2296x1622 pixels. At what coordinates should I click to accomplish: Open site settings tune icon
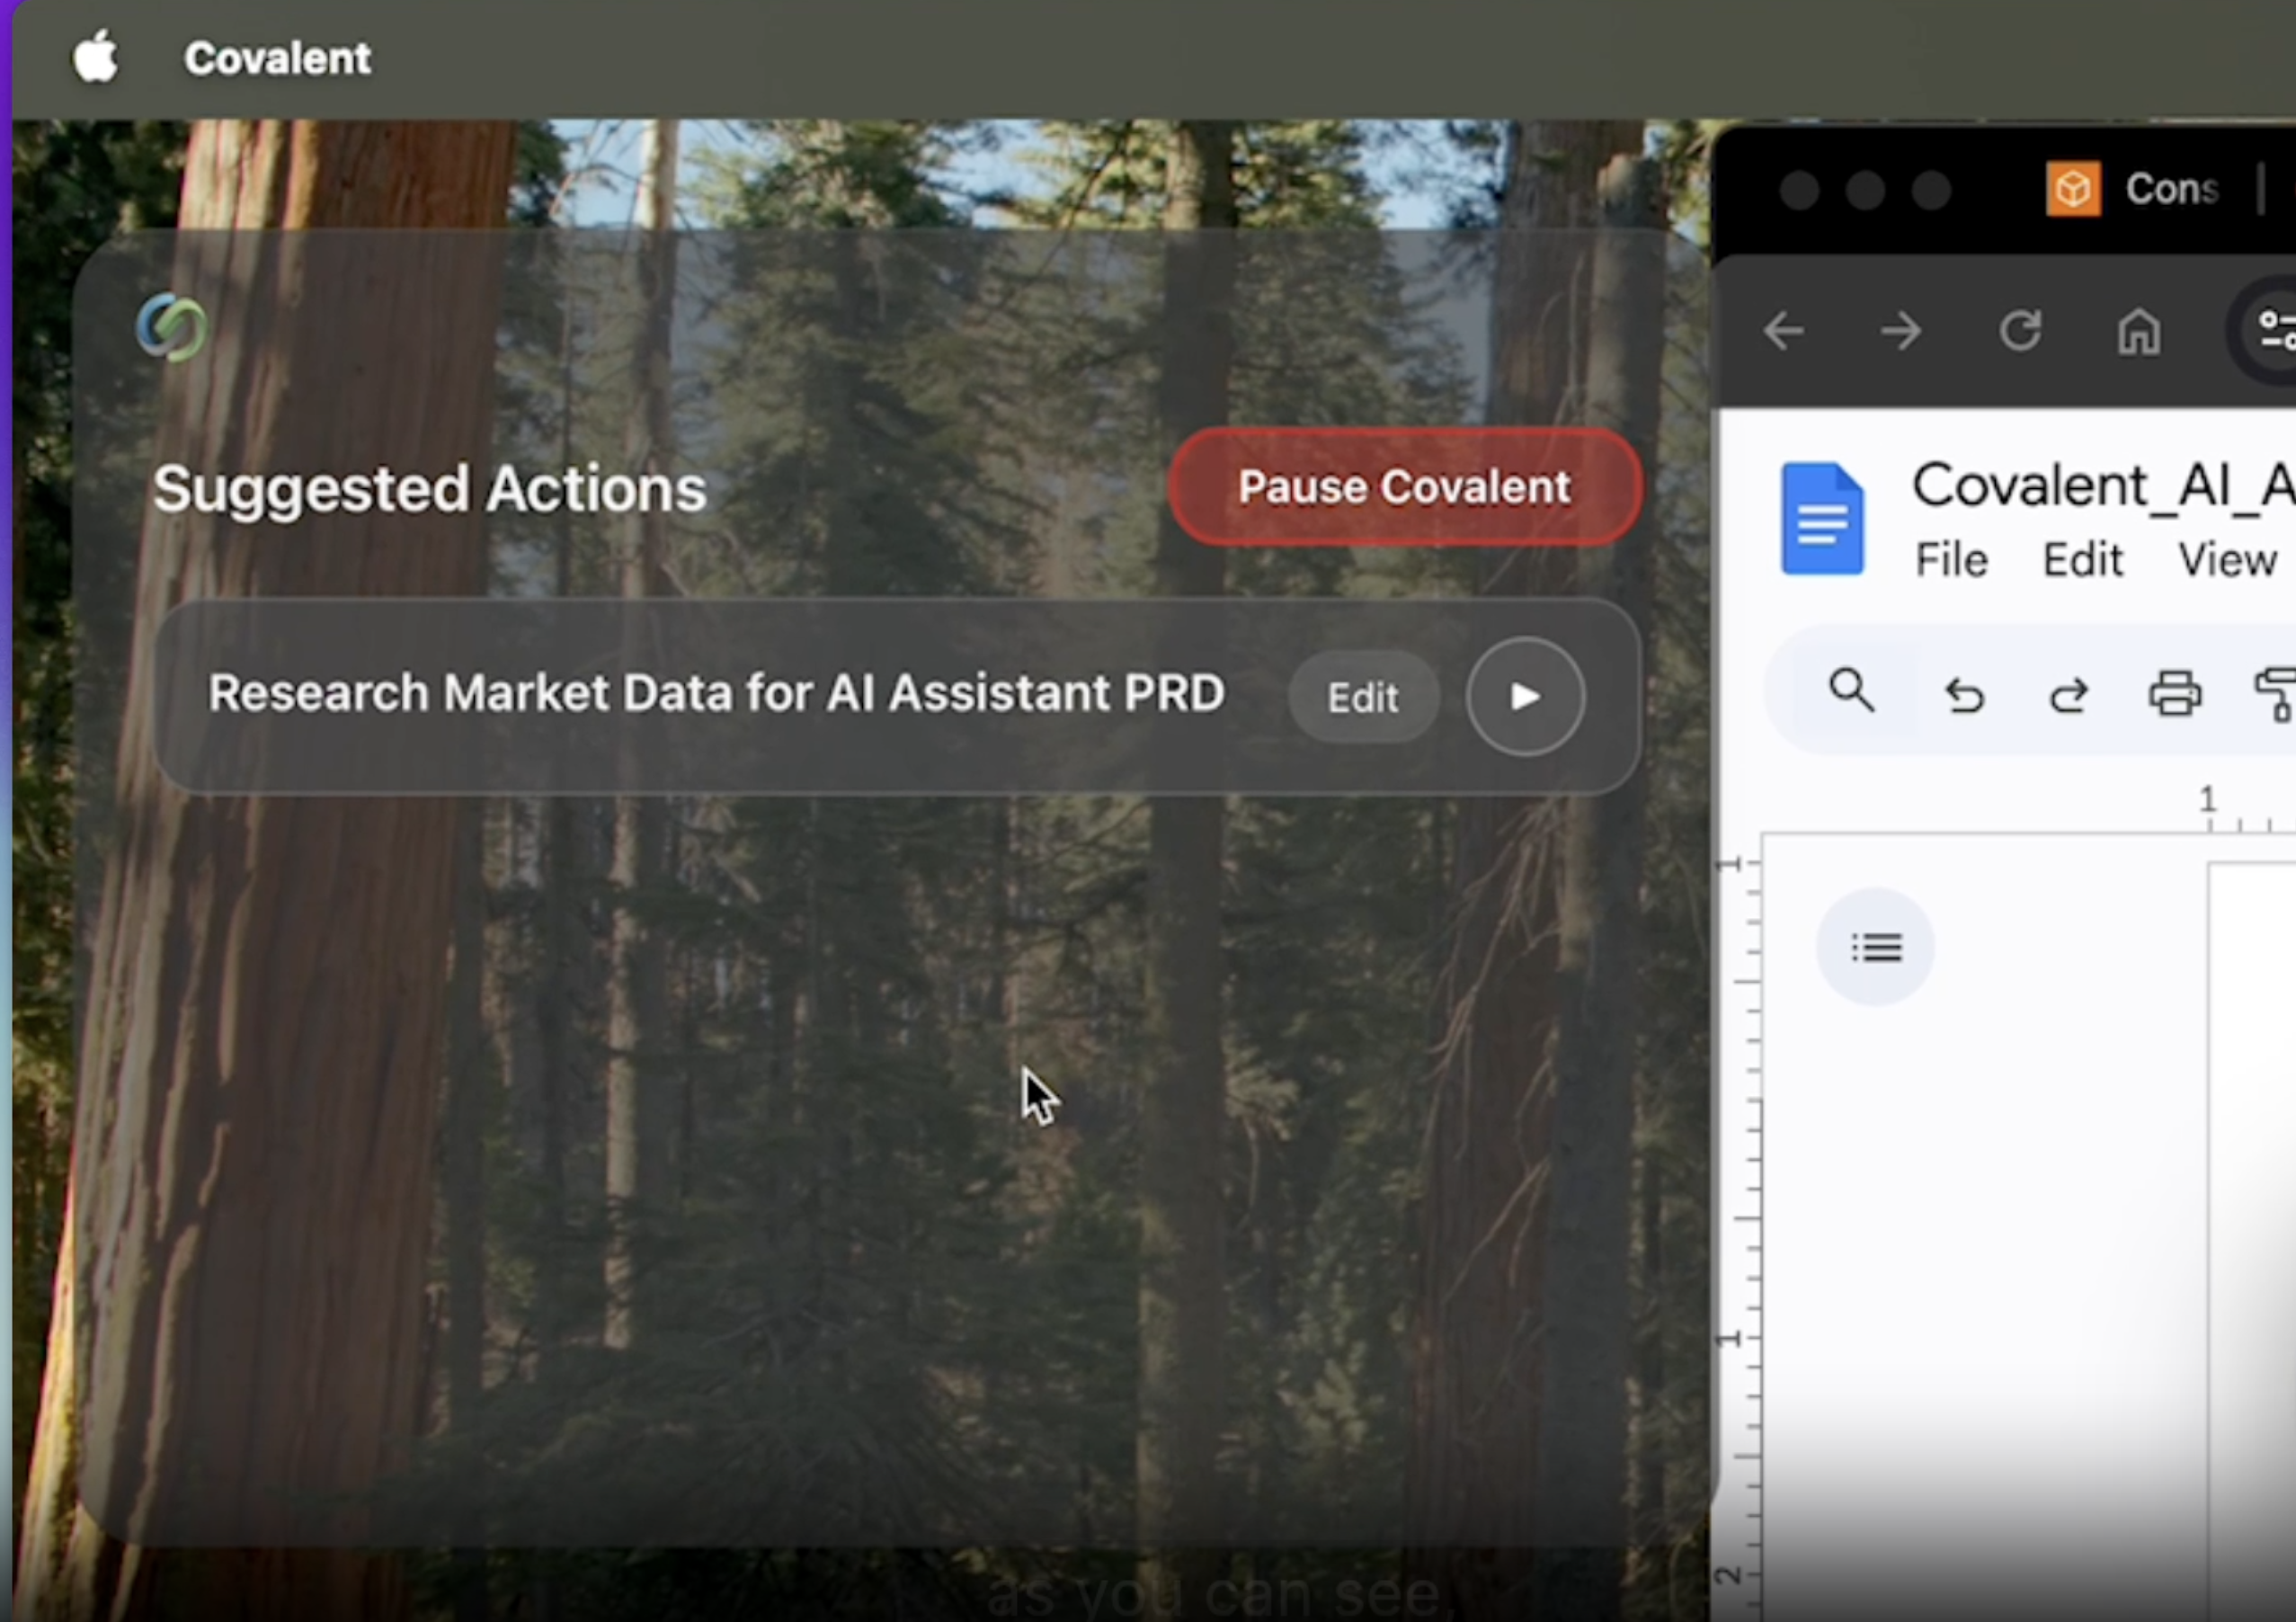(x=2276, y=331)
